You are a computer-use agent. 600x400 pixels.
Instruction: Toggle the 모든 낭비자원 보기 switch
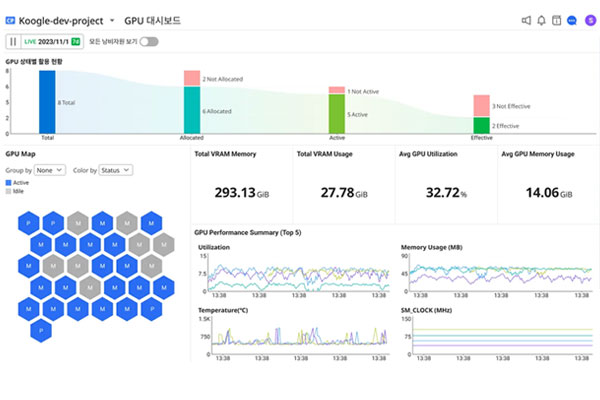tap(149, 41)
